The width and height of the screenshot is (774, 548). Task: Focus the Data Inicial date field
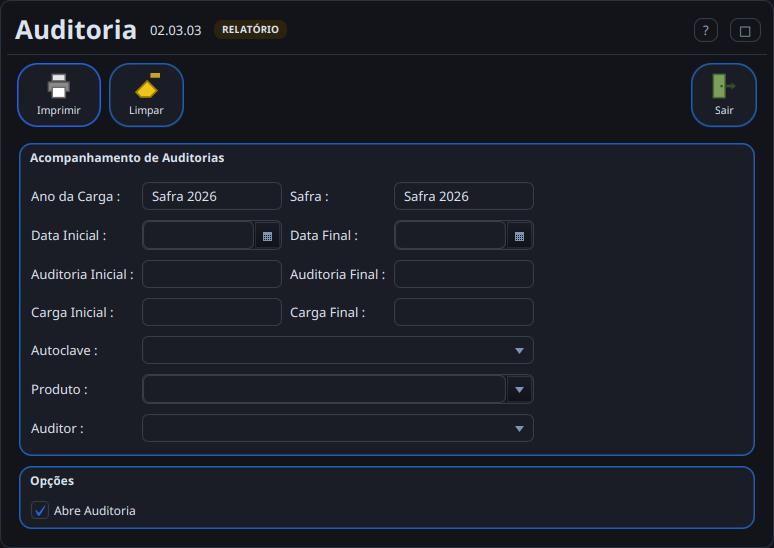pos(198,235)
